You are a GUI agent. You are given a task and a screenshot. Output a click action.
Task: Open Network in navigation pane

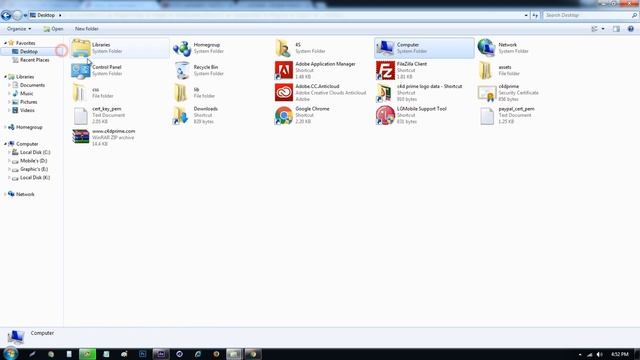click(x=25, y=194)
